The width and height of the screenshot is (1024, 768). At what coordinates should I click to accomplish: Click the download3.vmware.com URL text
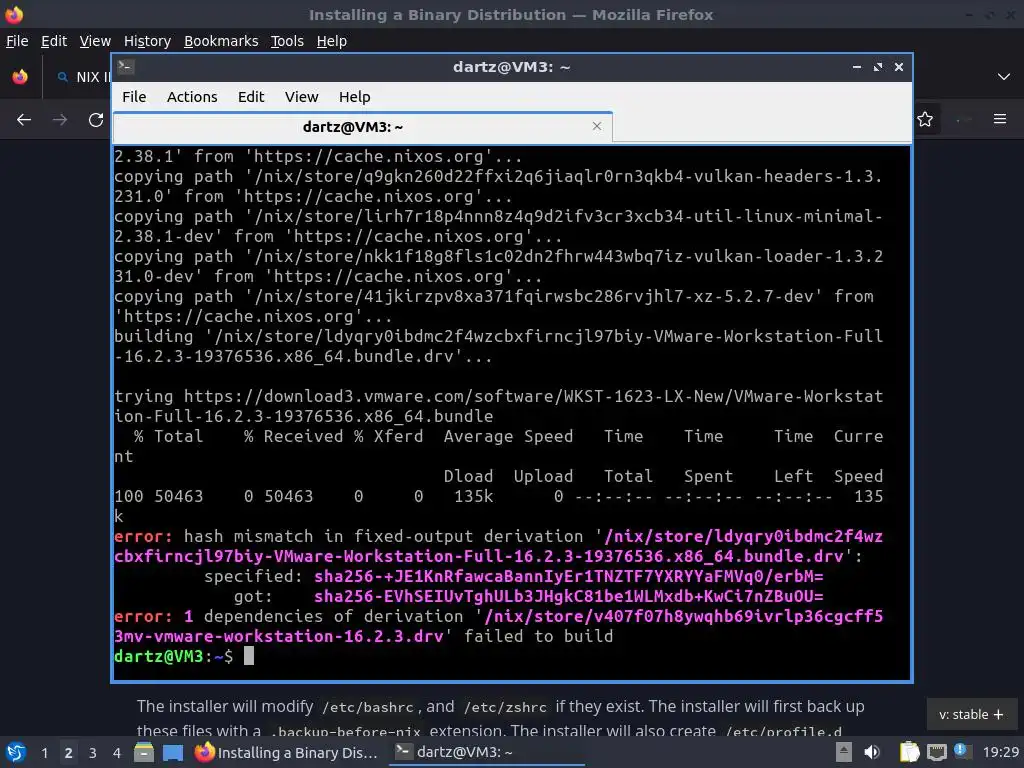tap(498, 406)
